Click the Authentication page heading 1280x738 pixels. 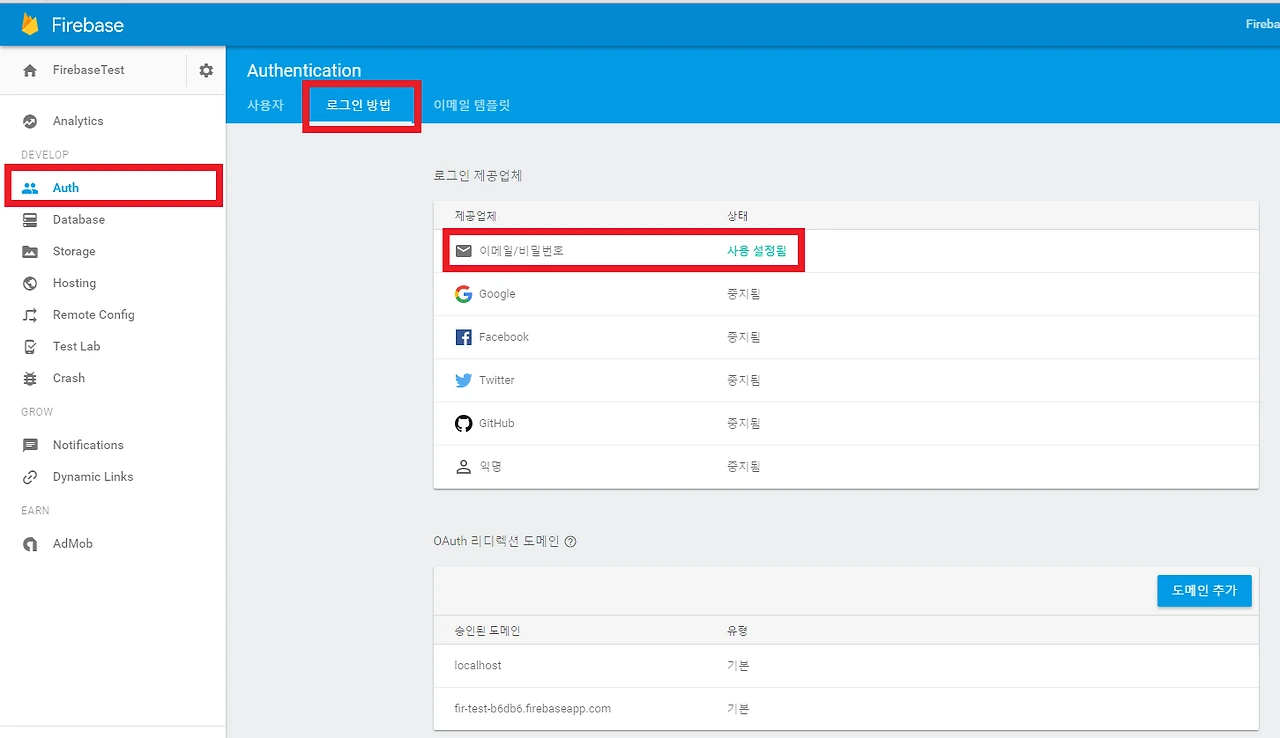point(304,70)
